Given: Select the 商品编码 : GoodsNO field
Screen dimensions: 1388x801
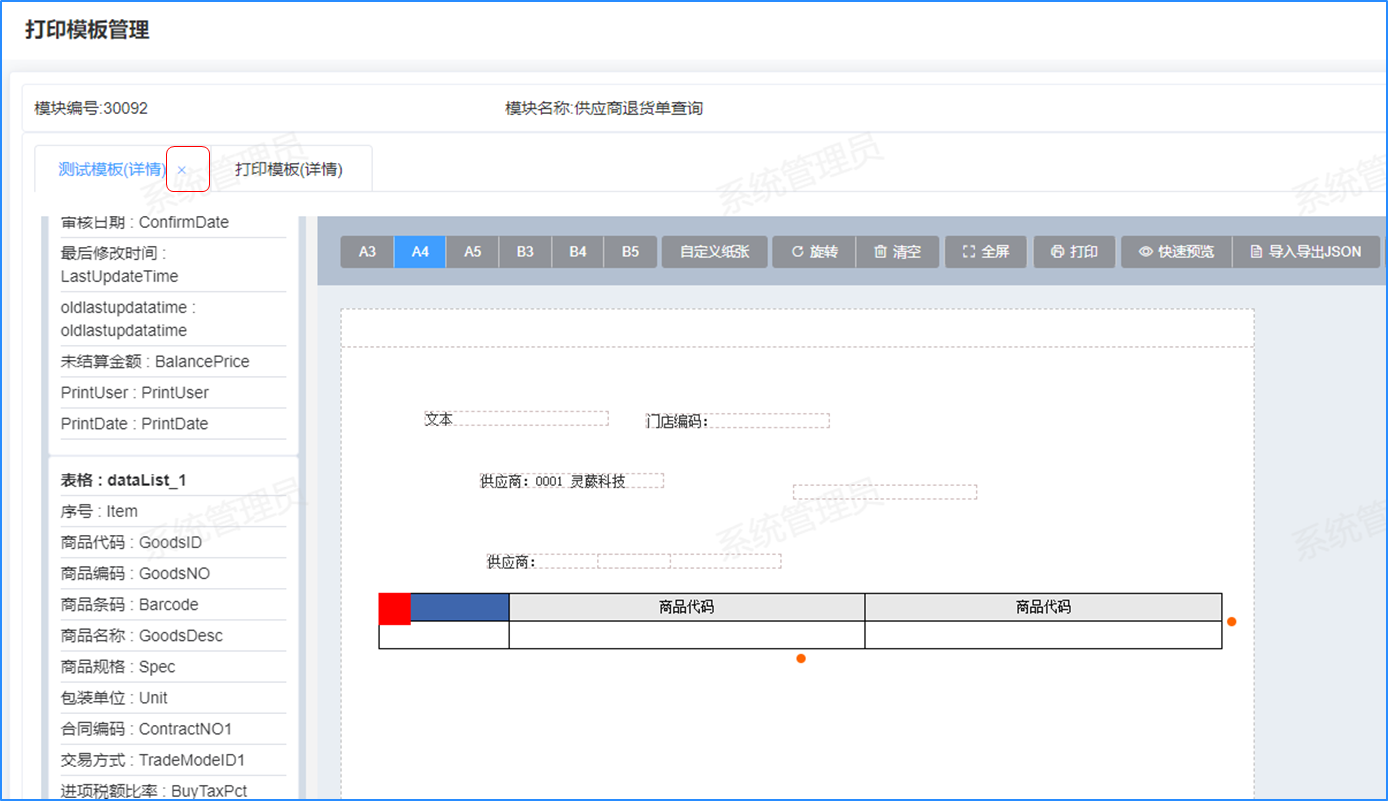Looking at the screenshot, I should tap(173, 574).
